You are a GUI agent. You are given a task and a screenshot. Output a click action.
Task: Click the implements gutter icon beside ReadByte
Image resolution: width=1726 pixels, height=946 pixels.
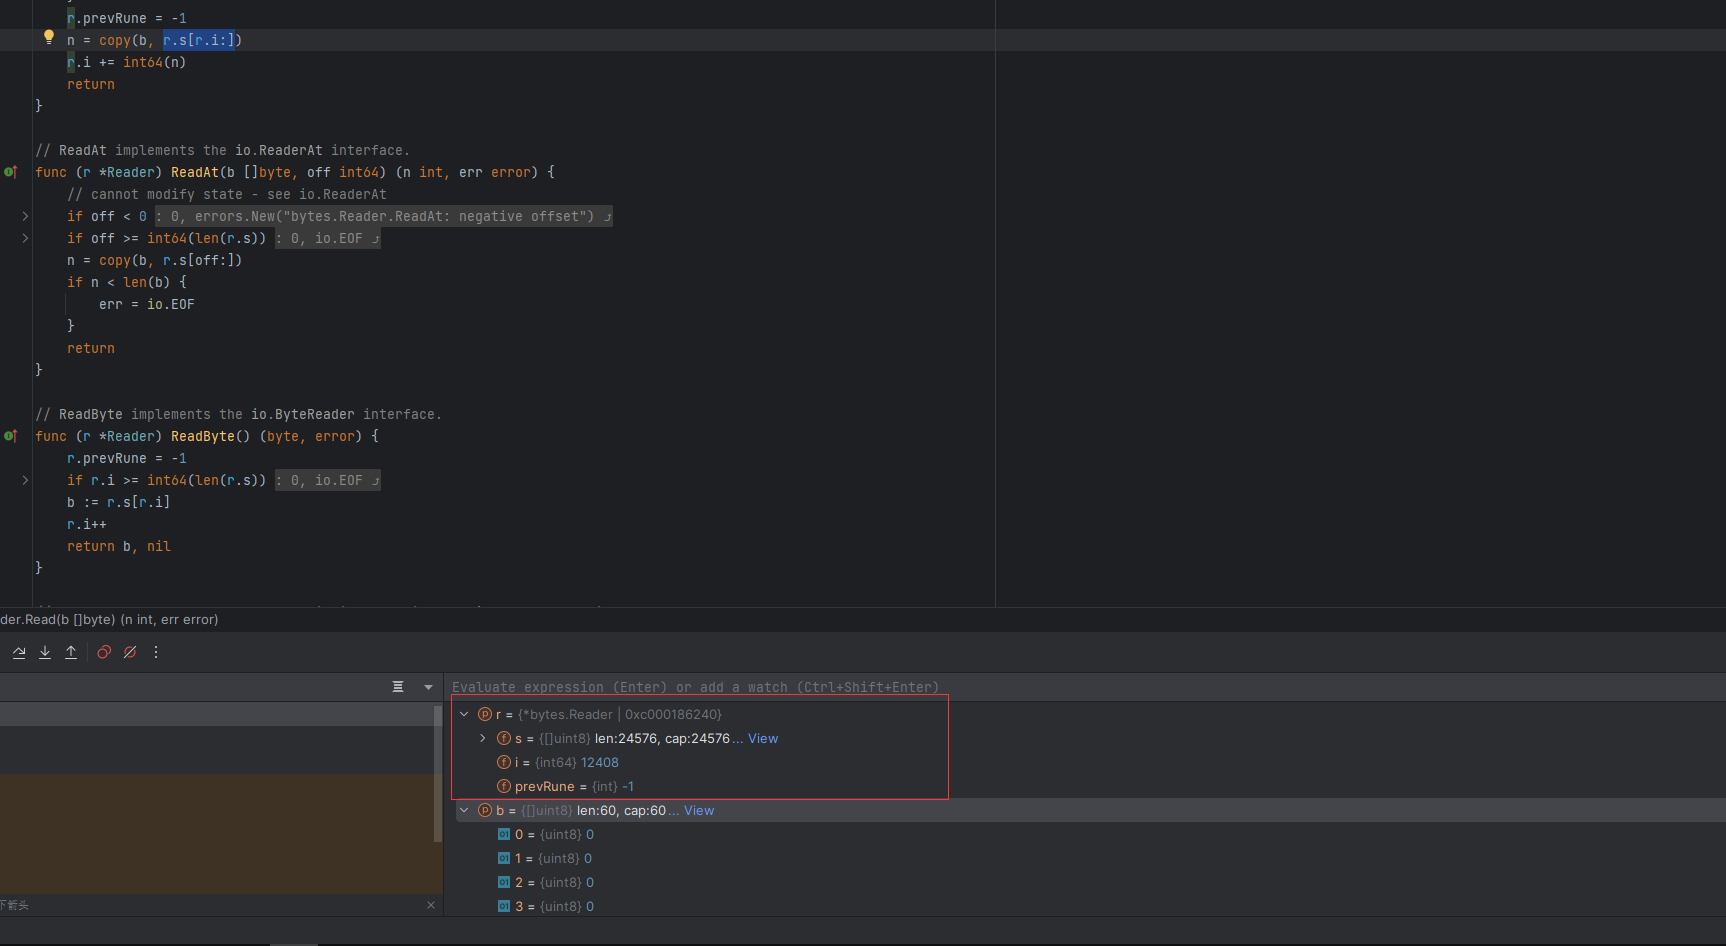pyautogui.click(x=11, y=436)
